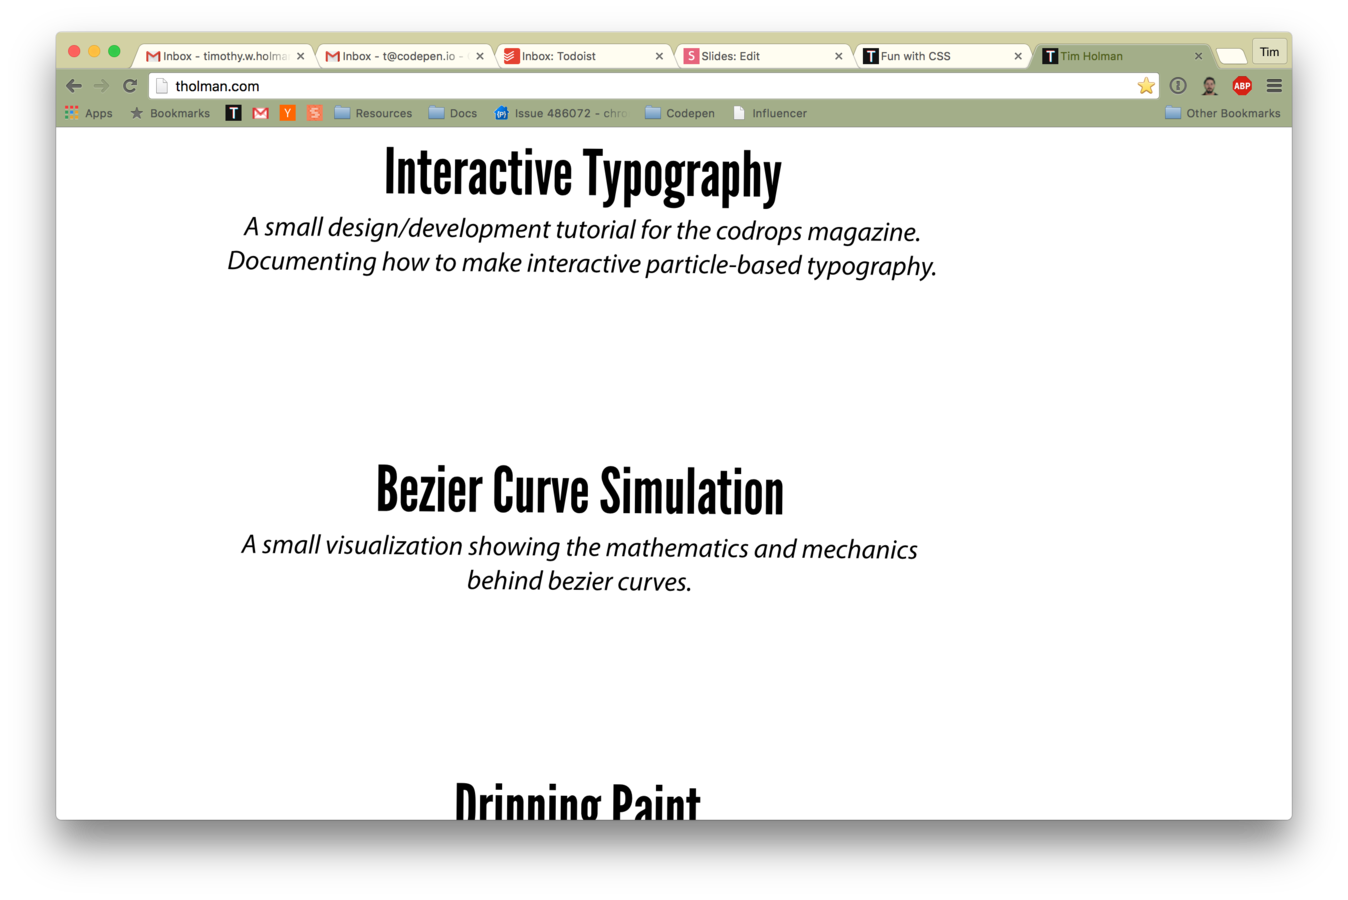
Task: Expand Other Bookmarks folder
Action: pyautogui.click(x=1223, y=113)
